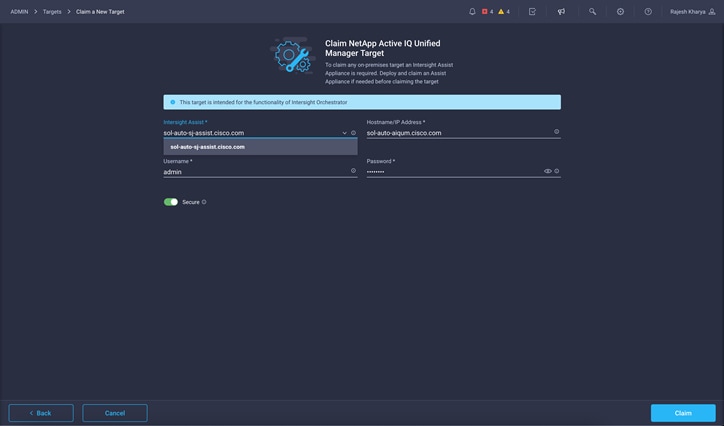Screen dimensions: 724x426
Task: Click the Claim NetApp Active IQ heading
Action: (x=382, y=48)
